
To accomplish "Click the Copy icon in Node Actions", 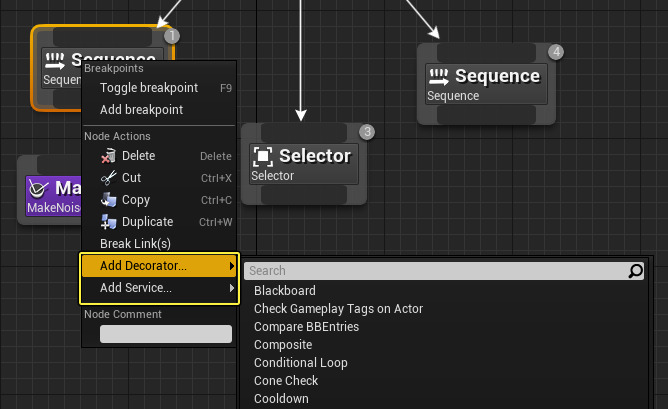I will (110, 200).
